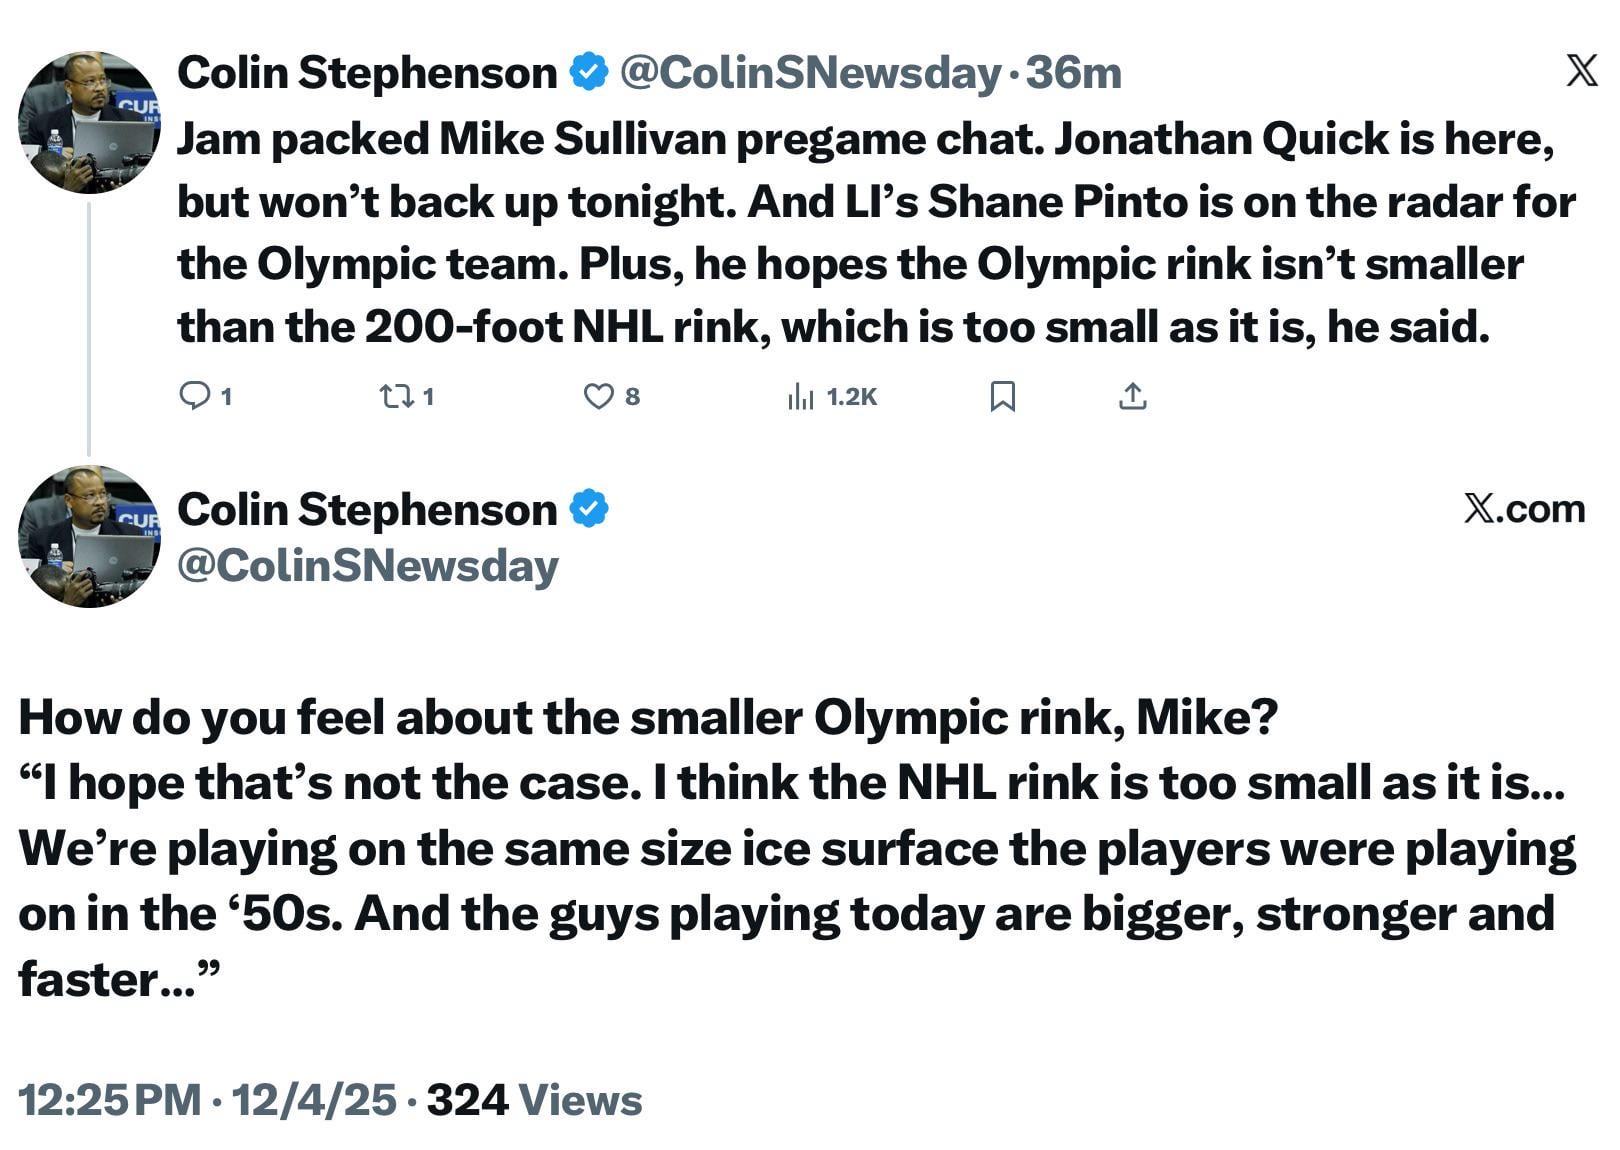Click the 324 Views count
1620x1150 pixels.
pos(534,1100)
